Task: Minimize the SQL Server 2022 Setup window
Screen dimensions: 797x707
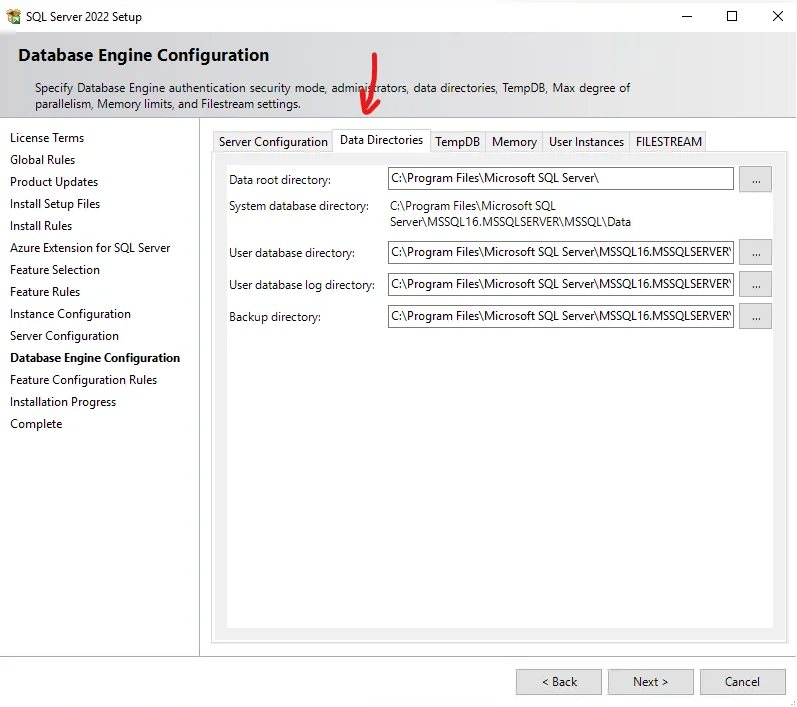Action: click(x=687, y=16)
